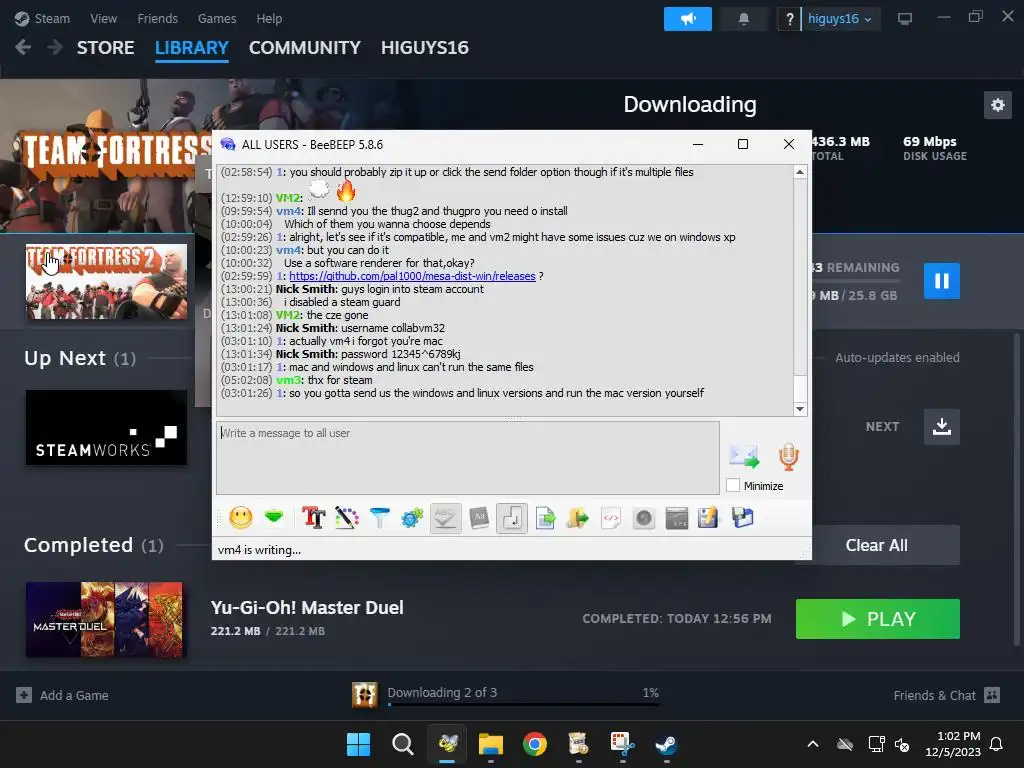
Task: Click the chat scrollbar down arrow
Action: [800, 409]
